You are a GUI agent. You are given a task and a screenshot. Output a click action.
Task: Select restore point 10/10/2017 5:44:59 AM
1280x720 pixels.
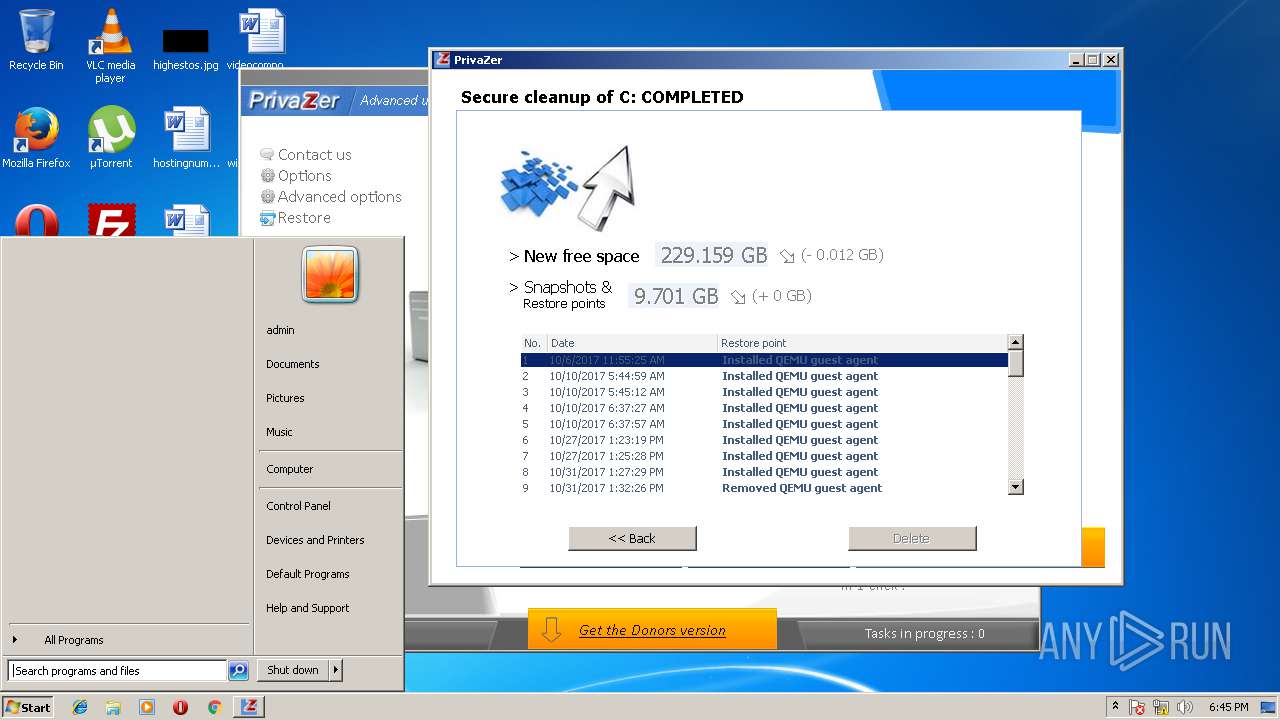tap(764, 376)
